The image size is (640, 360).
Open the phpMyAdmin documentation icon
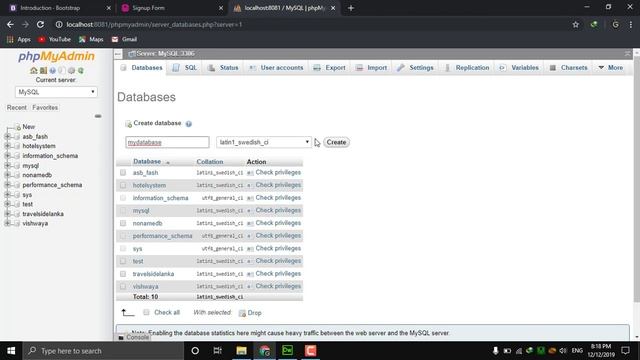[53, 71]
